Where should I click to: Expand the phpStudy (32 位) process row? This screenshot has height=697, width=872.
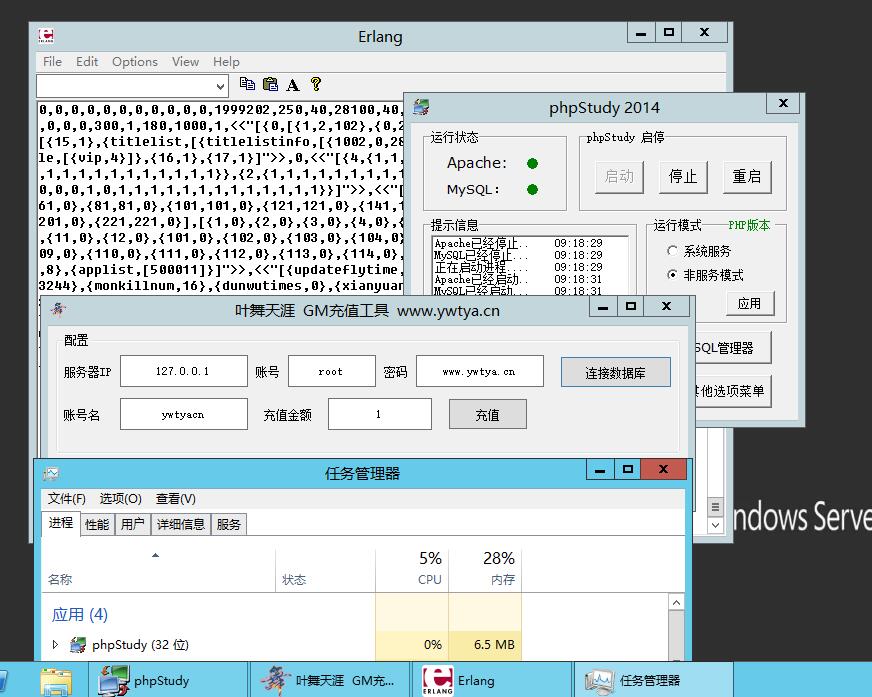[x=55, y=645]
